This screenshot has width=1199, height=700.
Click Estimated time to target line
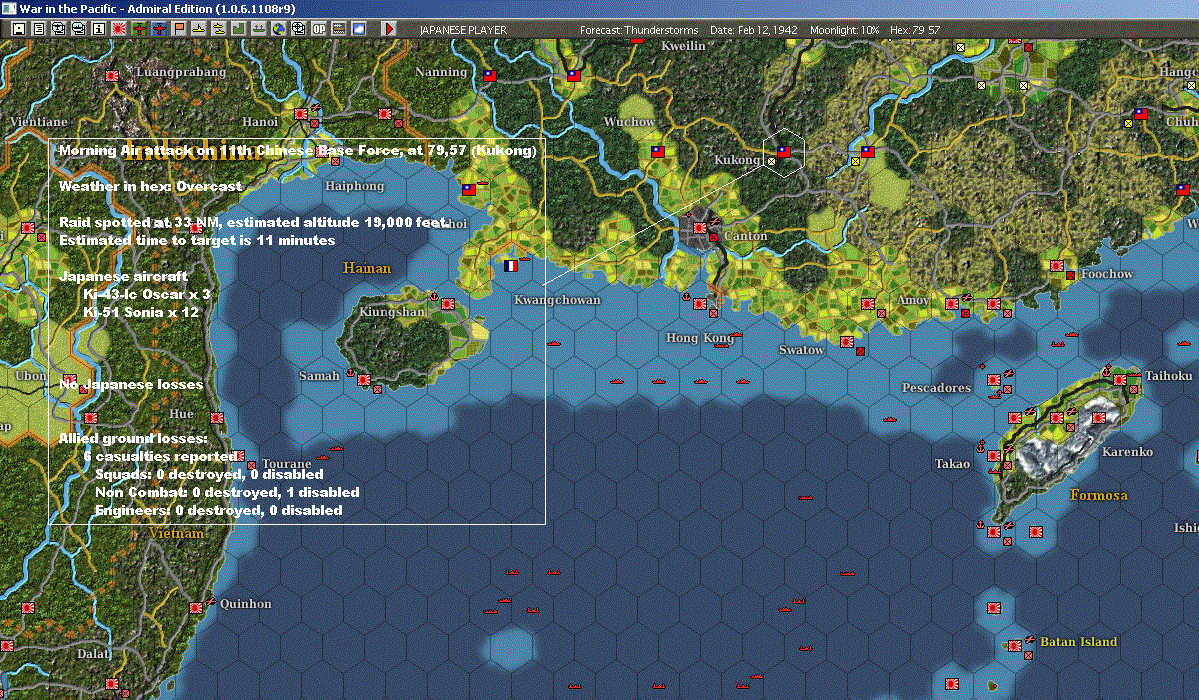[x=197, y=240]
